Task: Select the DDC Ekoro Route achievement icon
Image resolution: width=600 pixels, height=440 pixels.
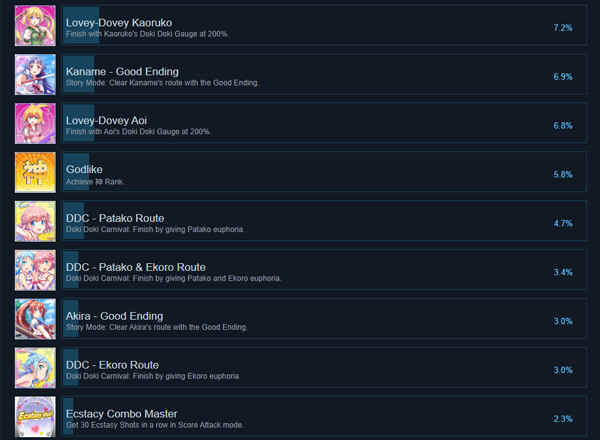Action: [x=35, y=368]
